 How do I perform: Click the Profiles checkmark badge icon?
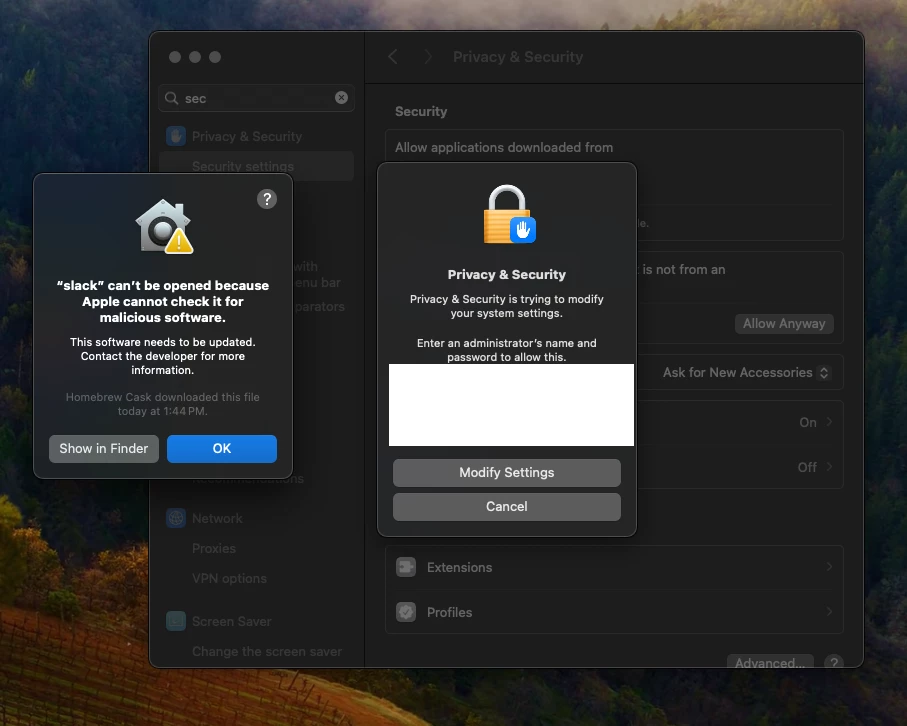click(x=406, y=612)
